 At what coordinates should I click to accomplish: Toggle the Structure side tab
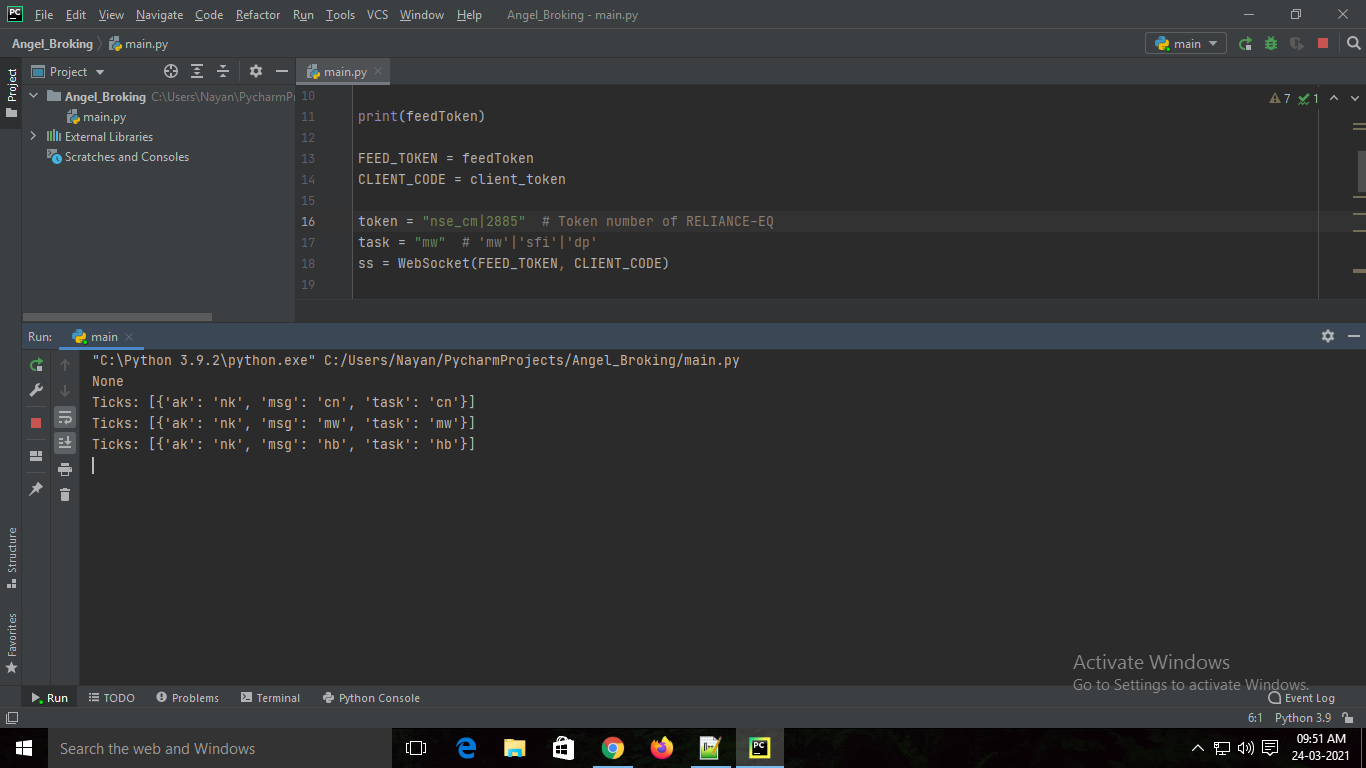[x=11, y=557]
